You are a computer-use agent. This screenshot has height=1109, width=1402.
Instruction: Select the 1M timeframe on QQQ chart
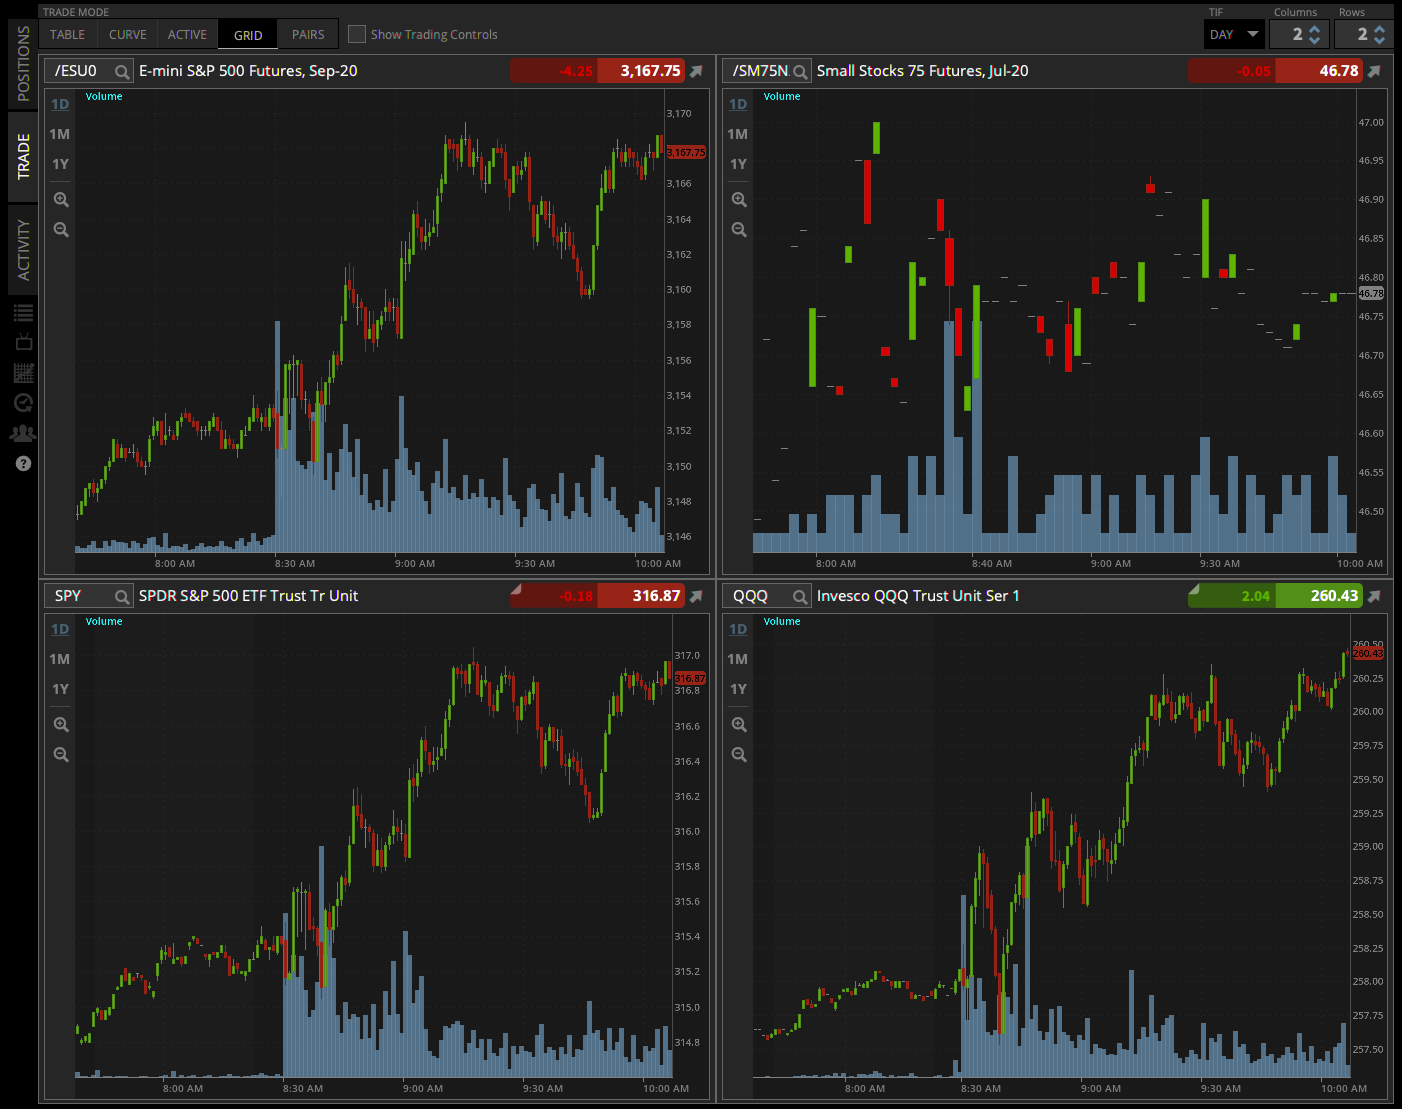[737, 659]
